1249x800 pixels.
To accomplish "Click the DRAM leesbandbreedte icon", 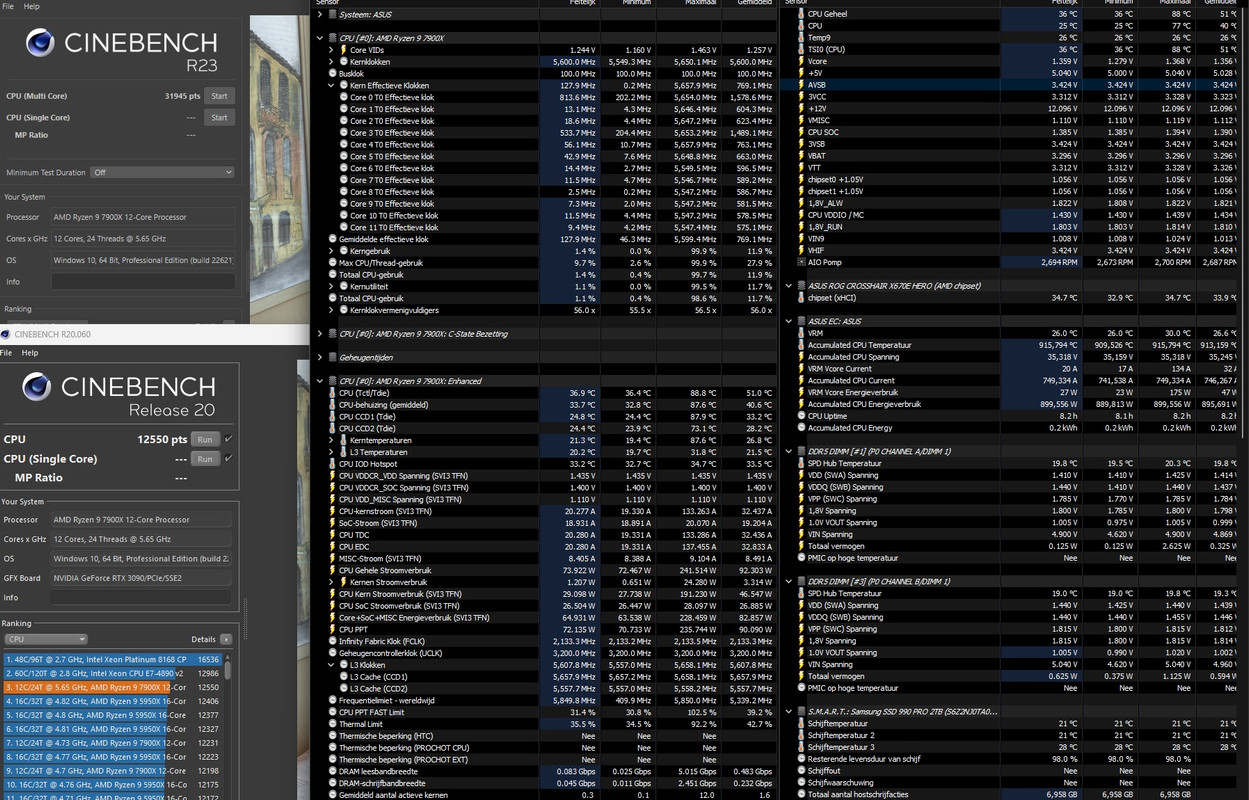I will 332,771.
